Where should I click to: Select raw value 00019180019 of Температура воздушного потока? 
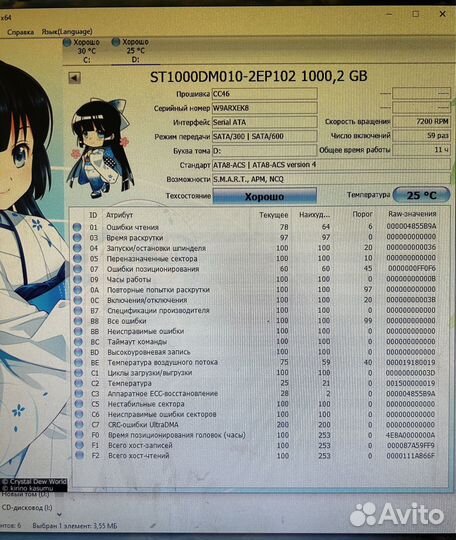point(411,362)
